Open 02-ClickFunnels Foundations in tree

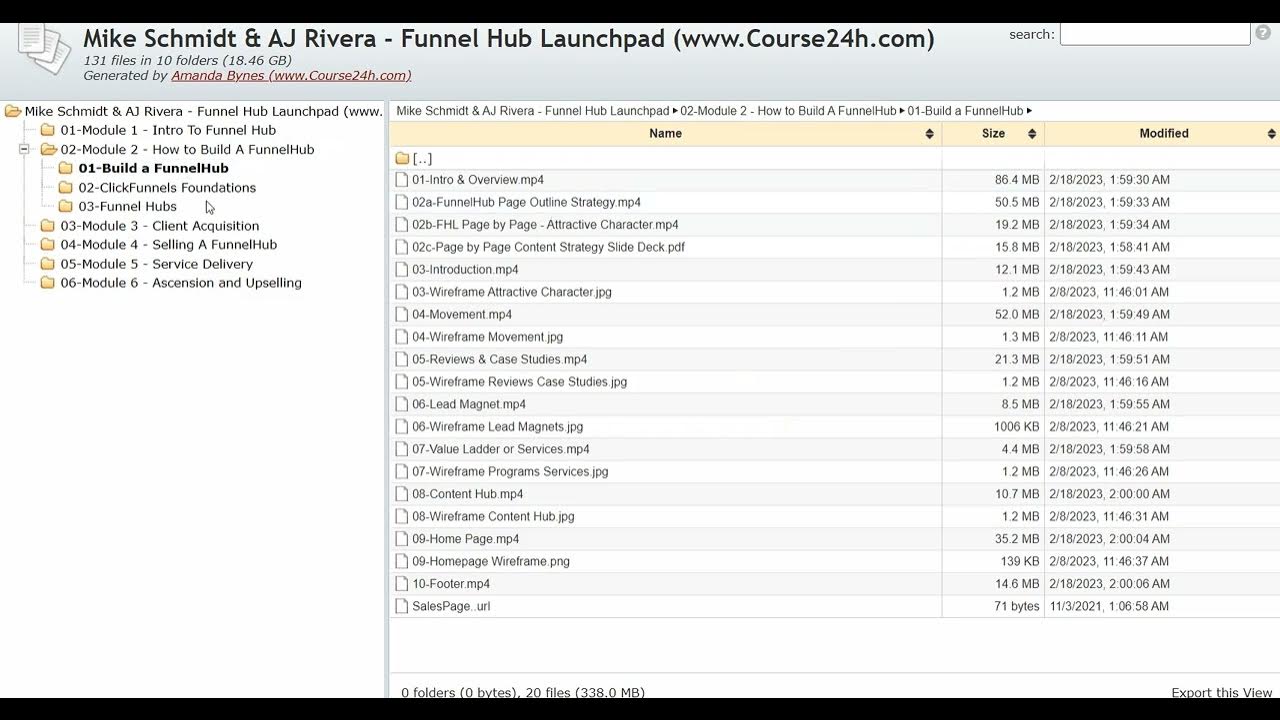pyautogui.click(x=167, y=187)
